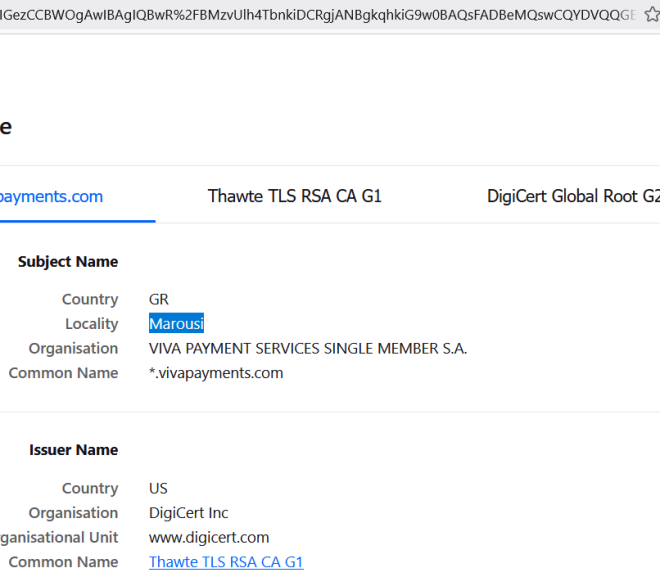Follow the Thawte TLS RSA CA G1 issuer link
This screenshot has height=577, width=660.
(x=226, y=562)
